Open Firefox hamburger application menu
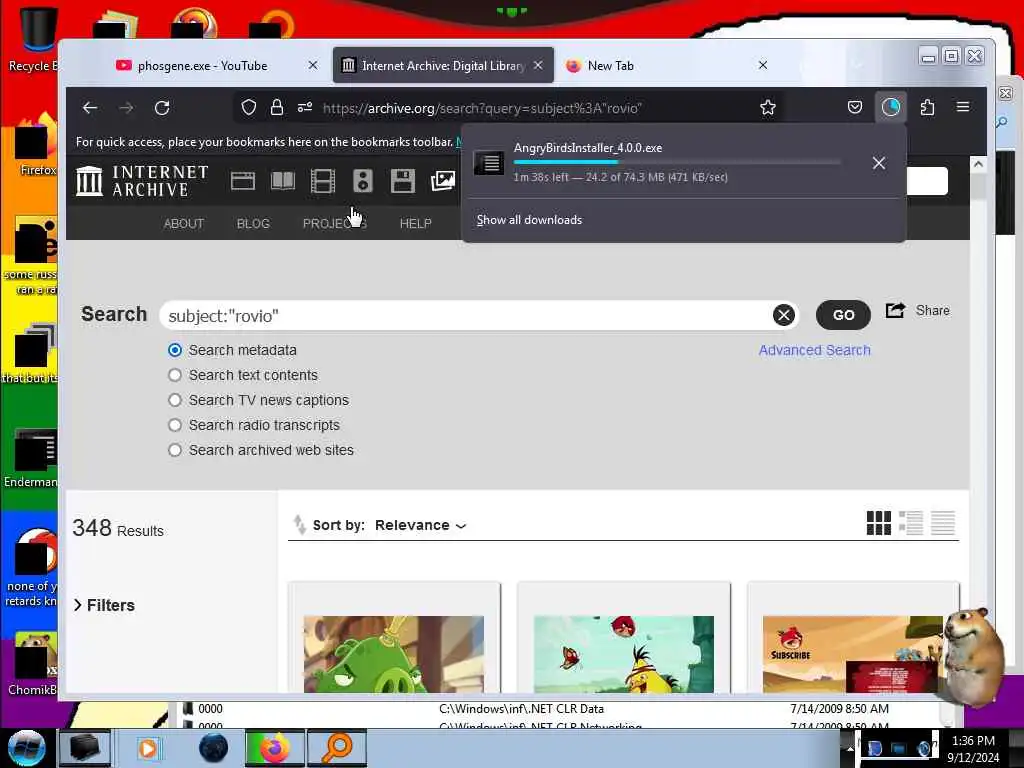 point(963,107)
